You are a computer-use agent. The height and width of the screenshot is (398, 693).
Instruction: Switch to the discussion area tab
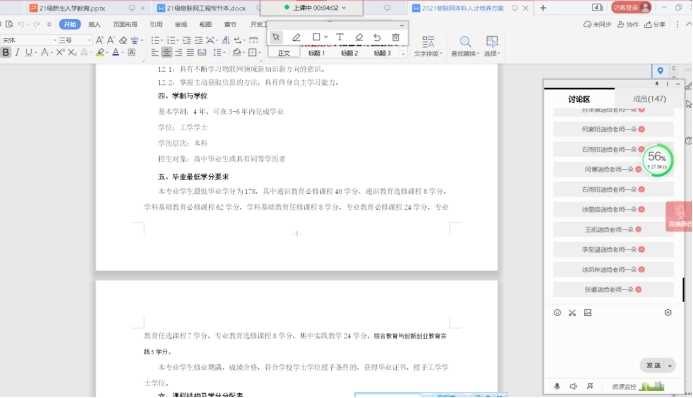coord(579,99)
